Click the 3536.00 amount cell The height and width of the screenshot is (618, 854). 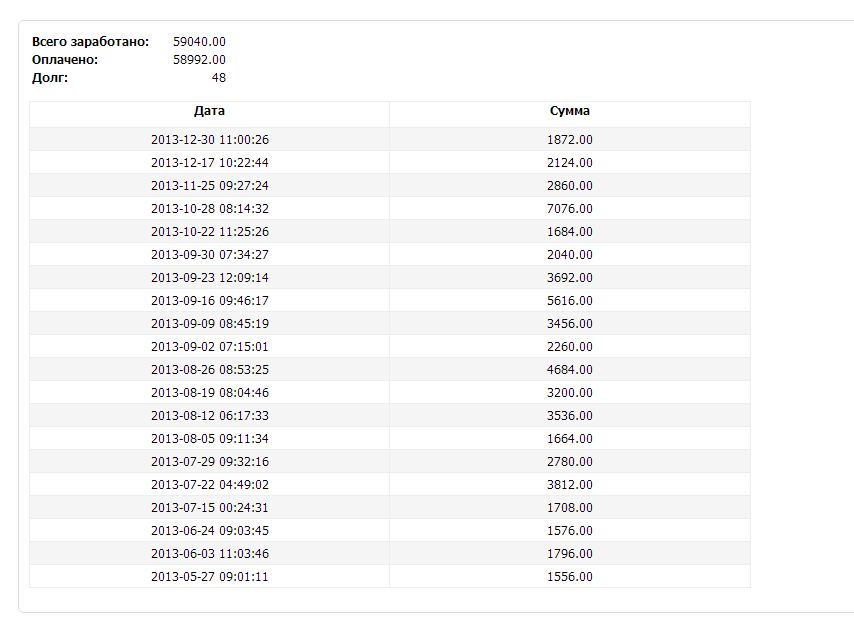[x=570, y=415]
